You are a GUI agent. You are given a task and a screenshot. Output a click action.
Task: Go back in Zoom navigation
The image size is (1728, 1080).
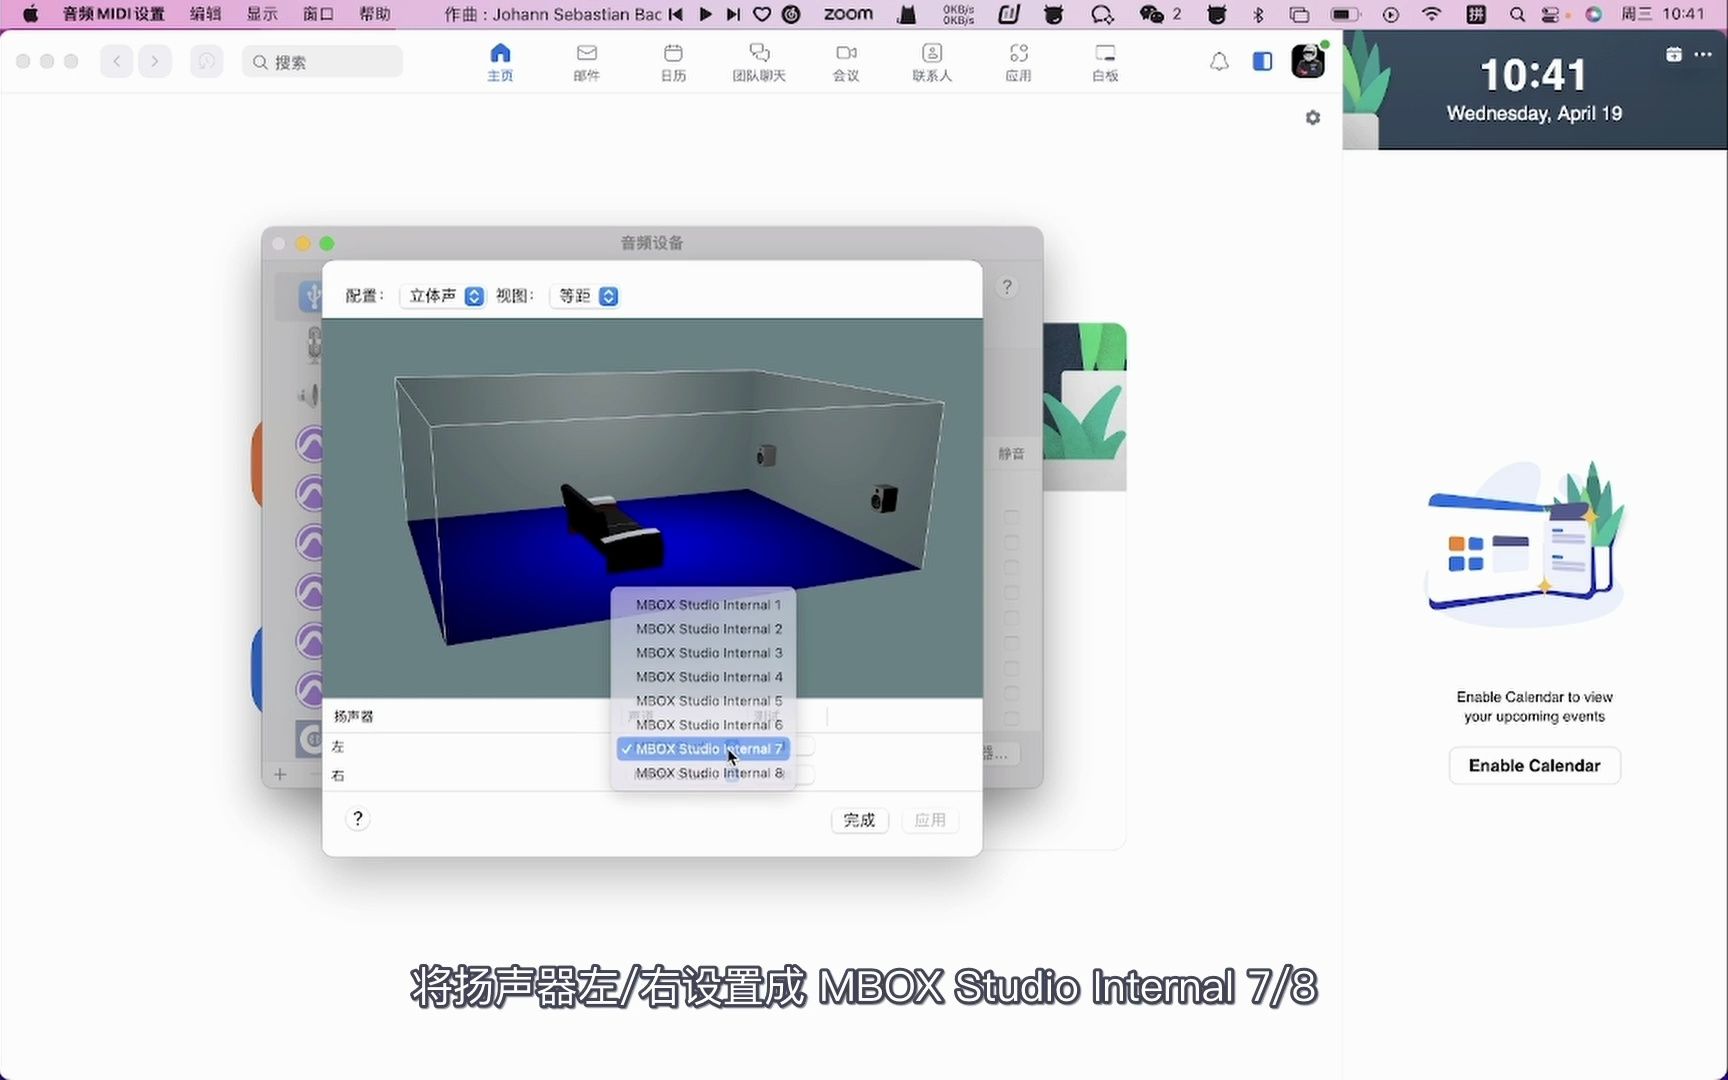tap(117, 62)
